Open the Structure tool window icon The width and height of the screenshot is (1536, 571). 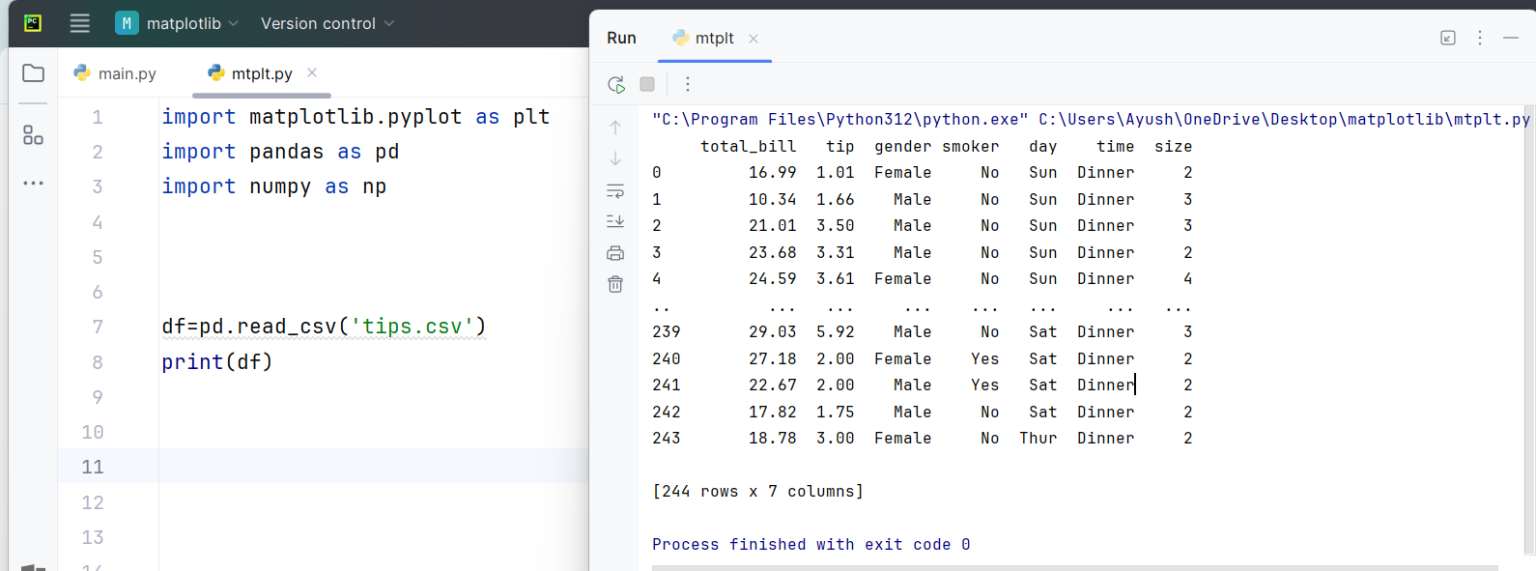click(33, 135)
